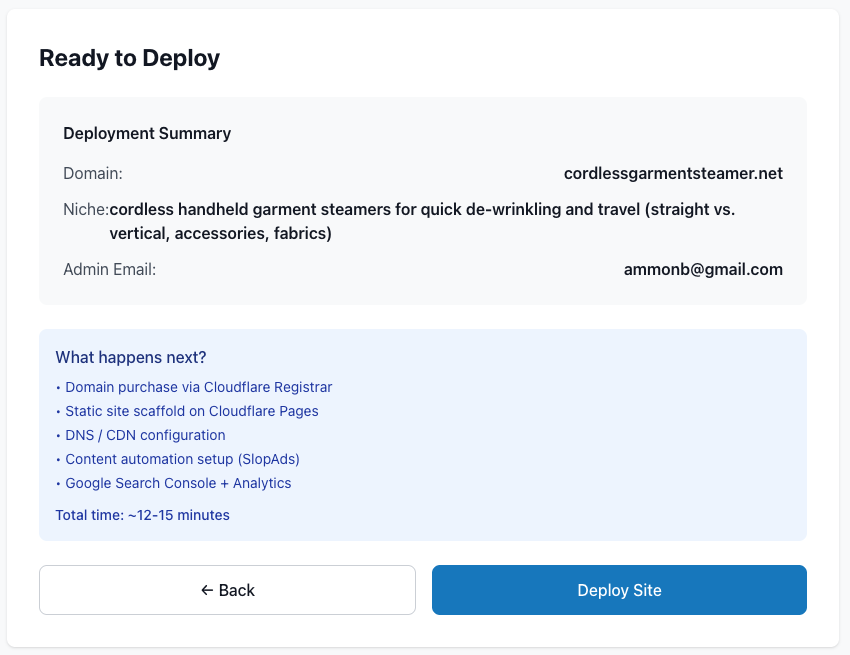This screenshot has height=655, width=850.
Task: Click the bullet before DNS / CDN configuration
Action: coord(58,436)
